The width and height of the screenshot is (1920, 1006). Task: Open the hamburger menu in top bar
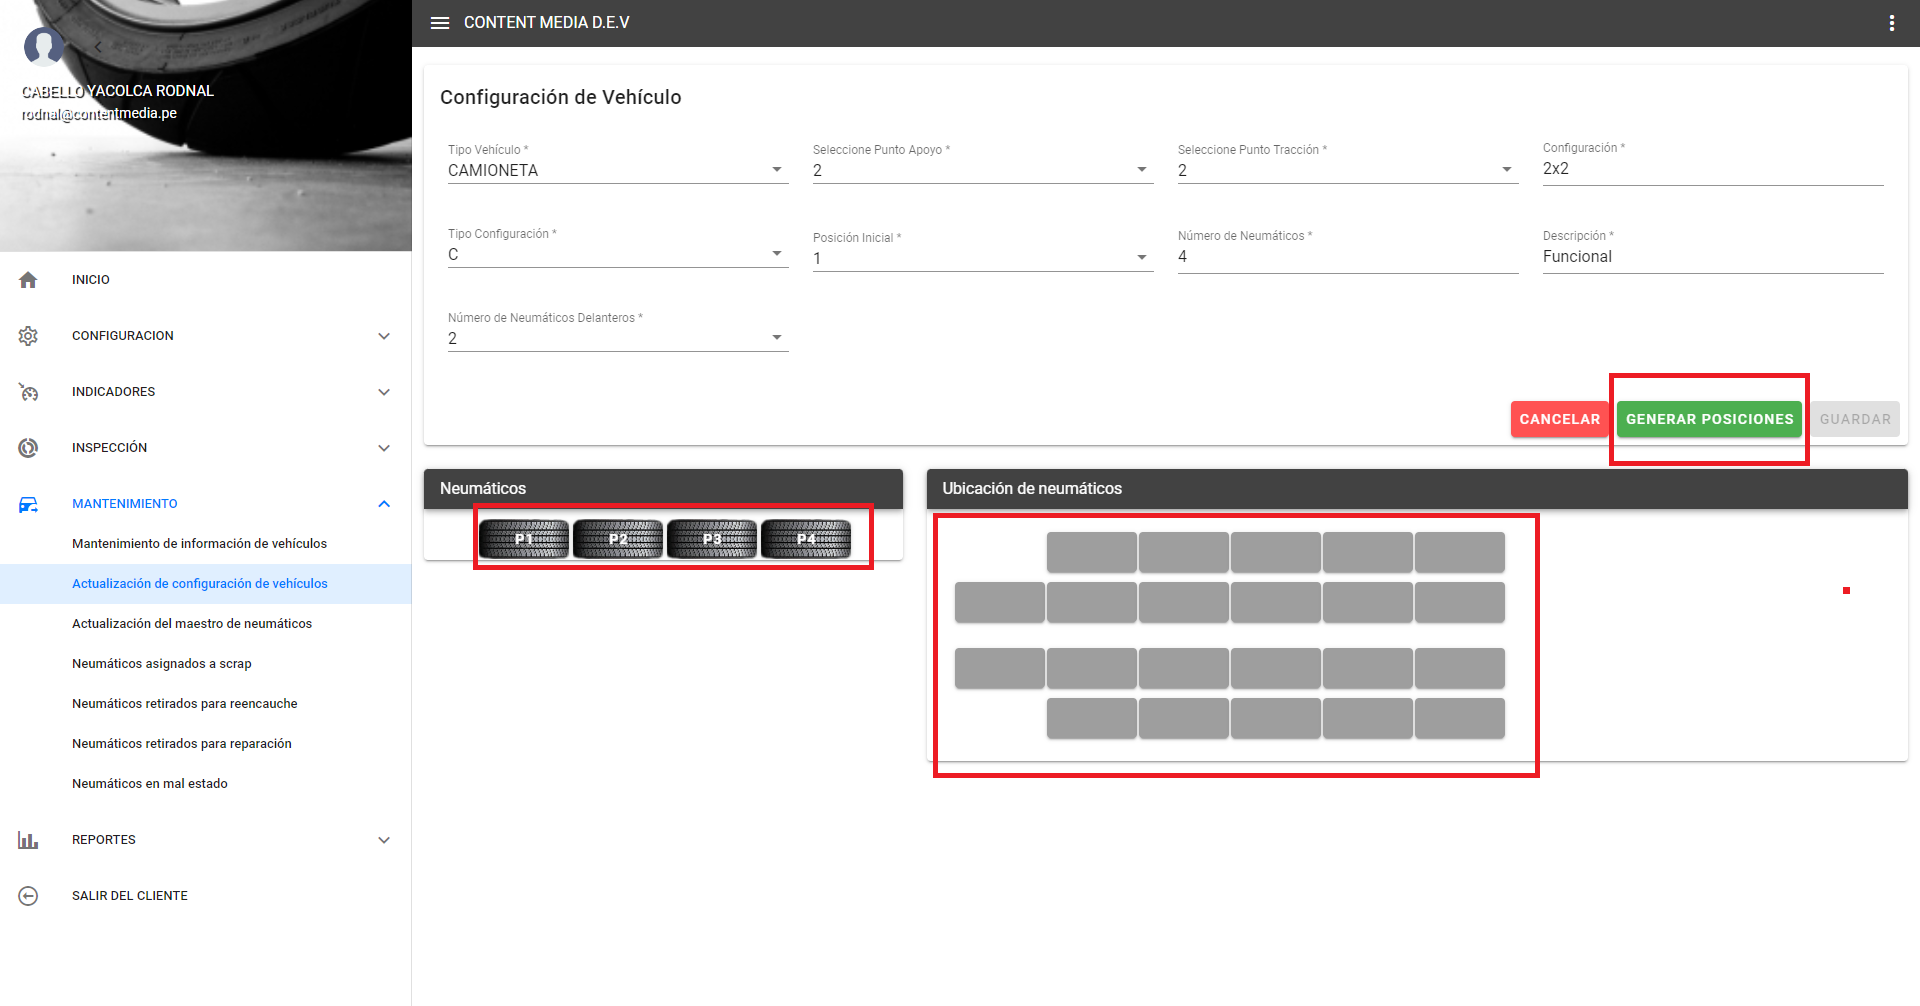click(440, 23)
